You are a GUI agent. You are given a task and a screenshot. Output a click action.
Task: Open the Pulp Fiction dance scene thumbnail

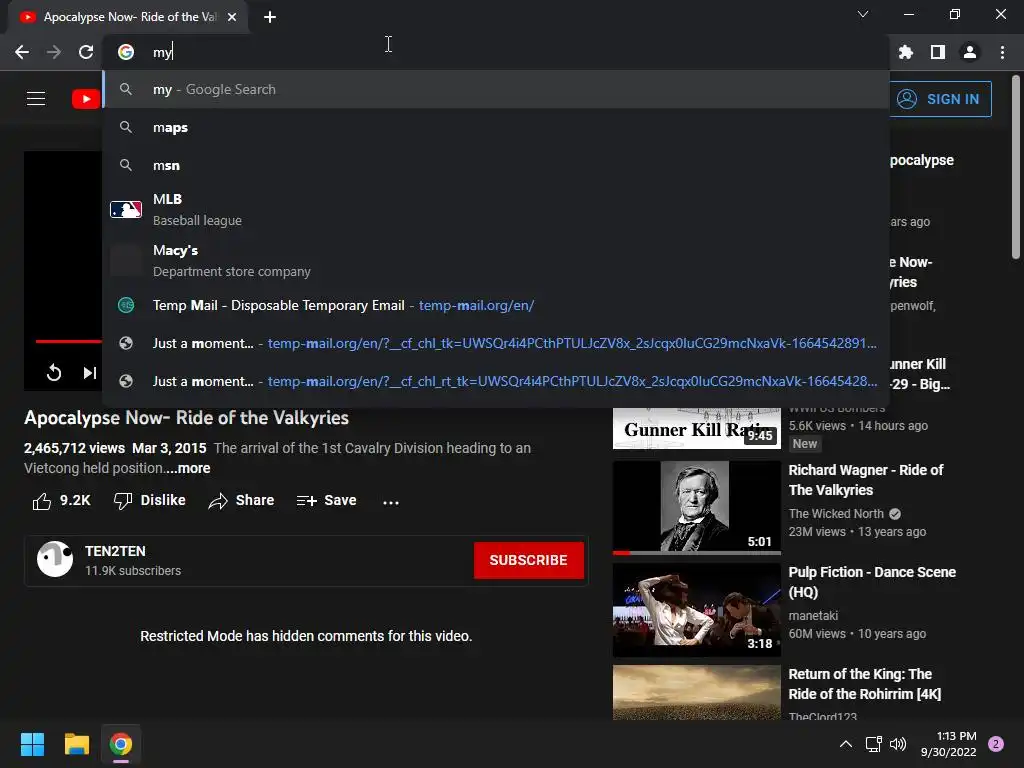click(x=696, y=610)
